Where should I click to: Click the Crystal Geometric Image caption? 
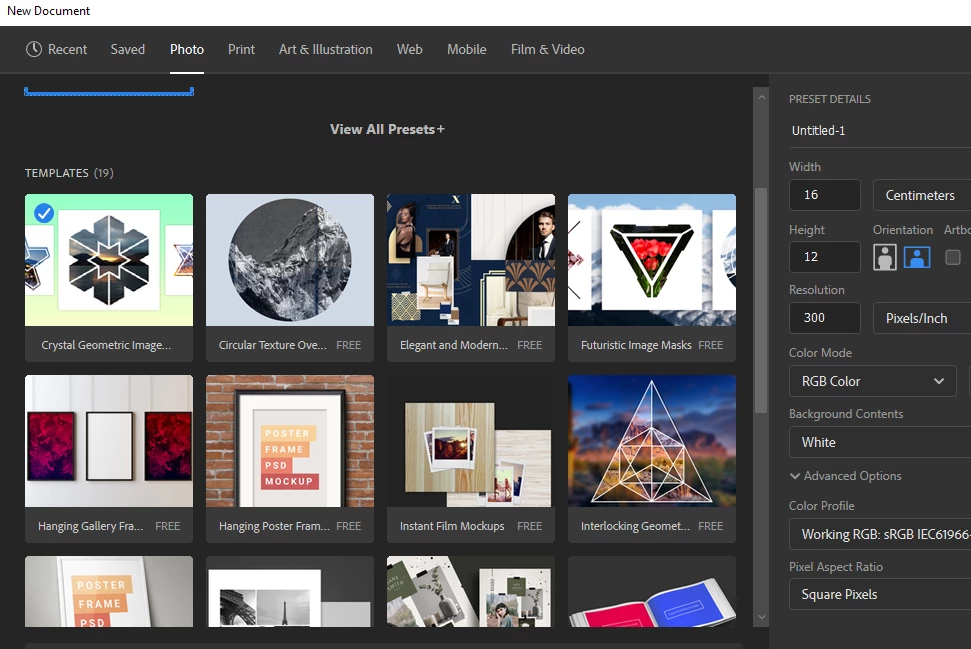tap(106, 345)
